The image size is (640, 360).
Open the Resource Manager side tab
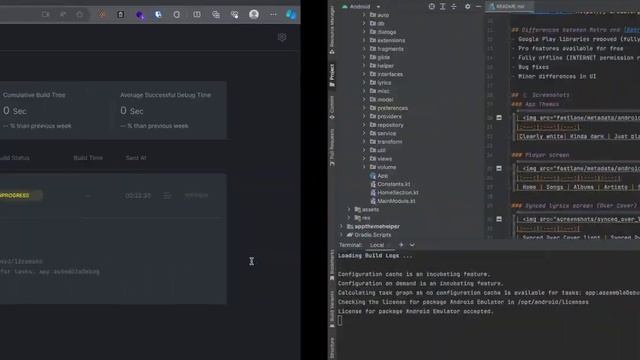coord(332,29)
